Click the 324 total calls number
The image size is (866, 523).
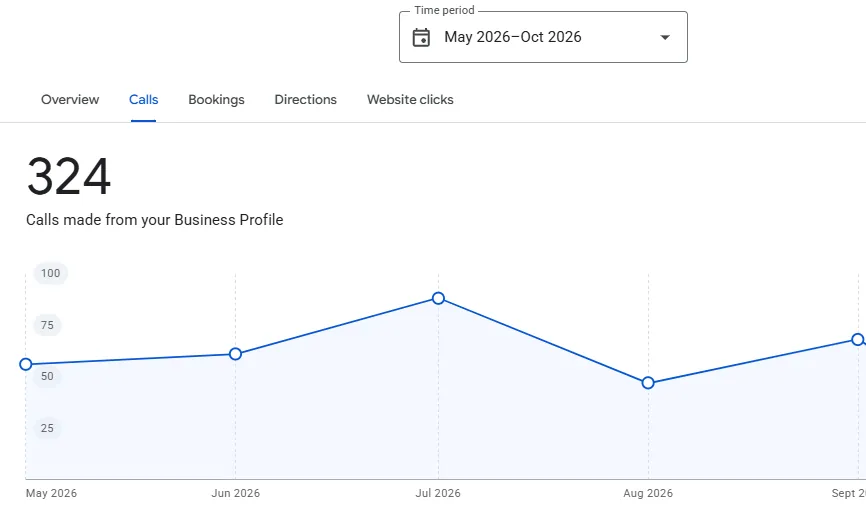[69, 177]
